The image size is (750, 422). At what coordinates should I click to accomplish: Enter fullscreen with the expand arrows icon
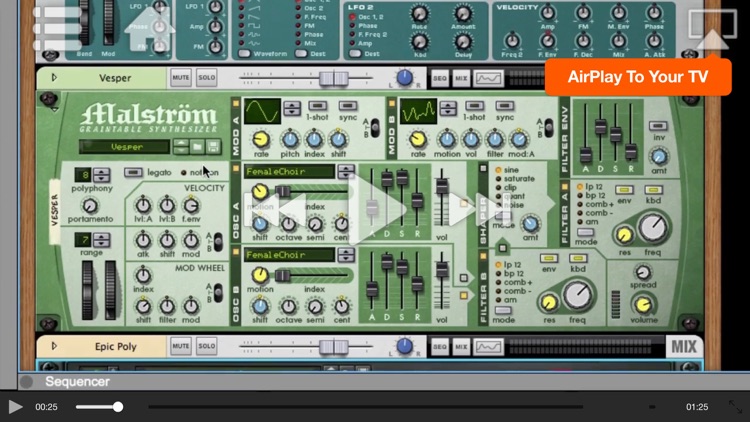click(x=735, y=407)
